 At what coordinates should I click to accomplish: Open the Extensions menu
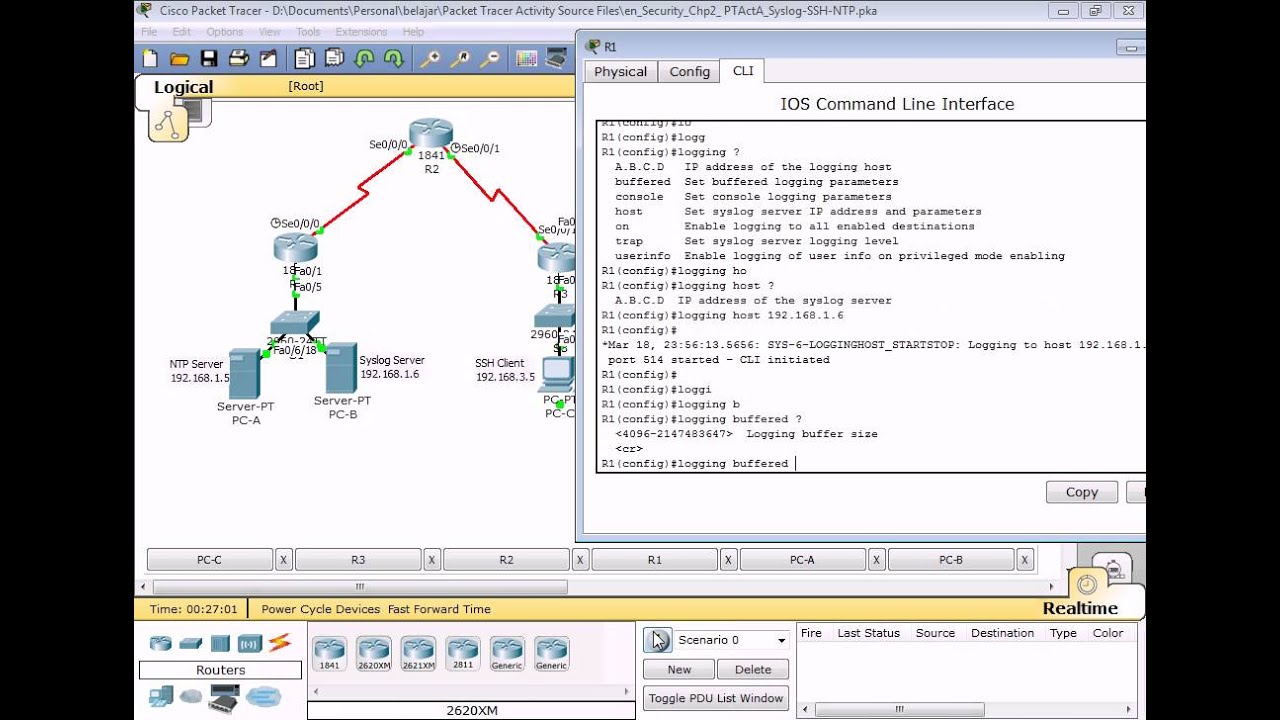(361, 32)
